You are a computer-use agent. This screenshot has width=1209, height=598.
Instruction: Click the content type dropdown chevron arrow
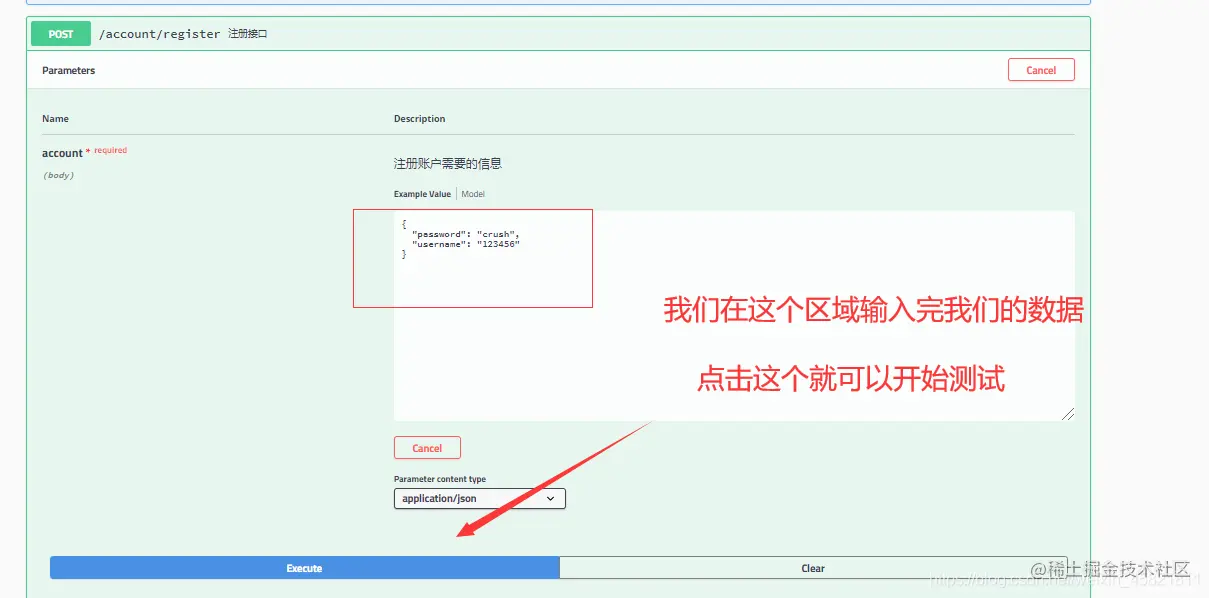(x=550, y=498)
